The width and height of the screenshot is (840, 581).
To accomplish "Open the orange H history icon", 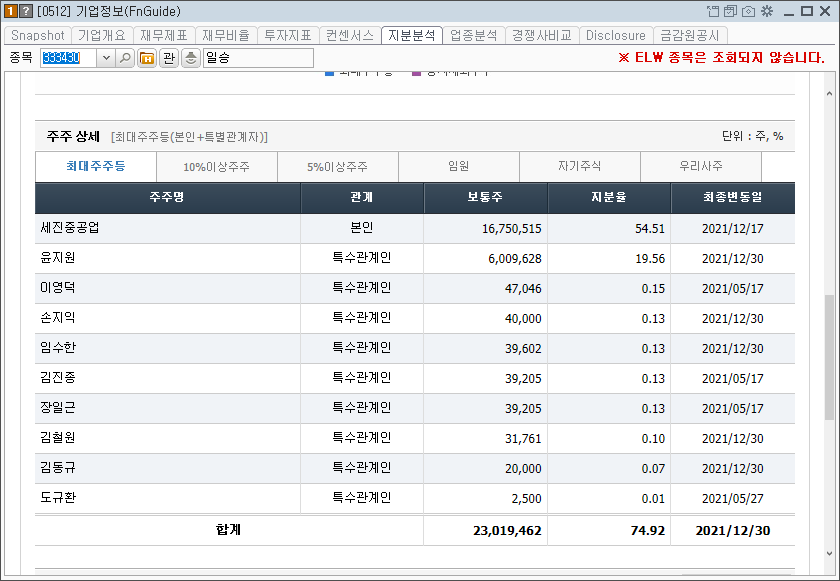I will click(147, 58).
